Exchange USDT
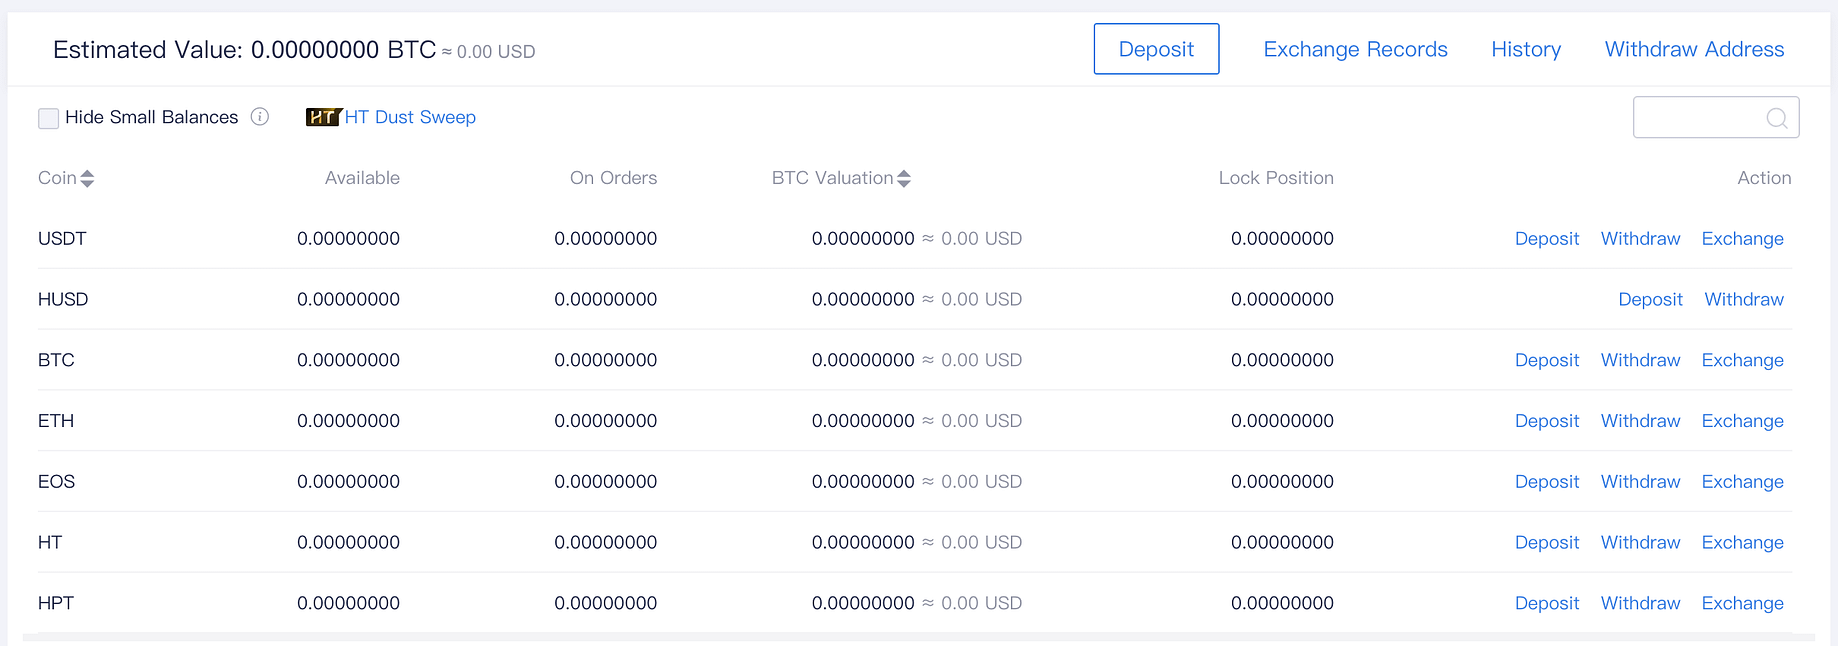The image size is (1838, 646). pyautogui.click(x=1742, y=239)
